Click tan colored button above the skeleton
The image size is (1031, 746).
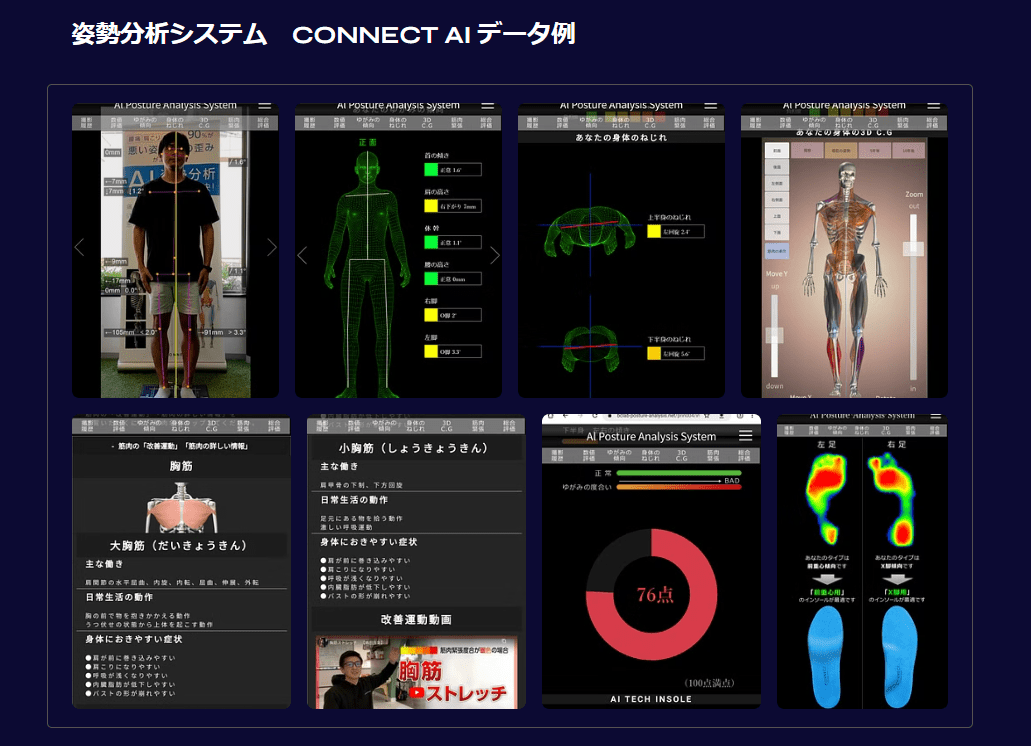[840, 151]
